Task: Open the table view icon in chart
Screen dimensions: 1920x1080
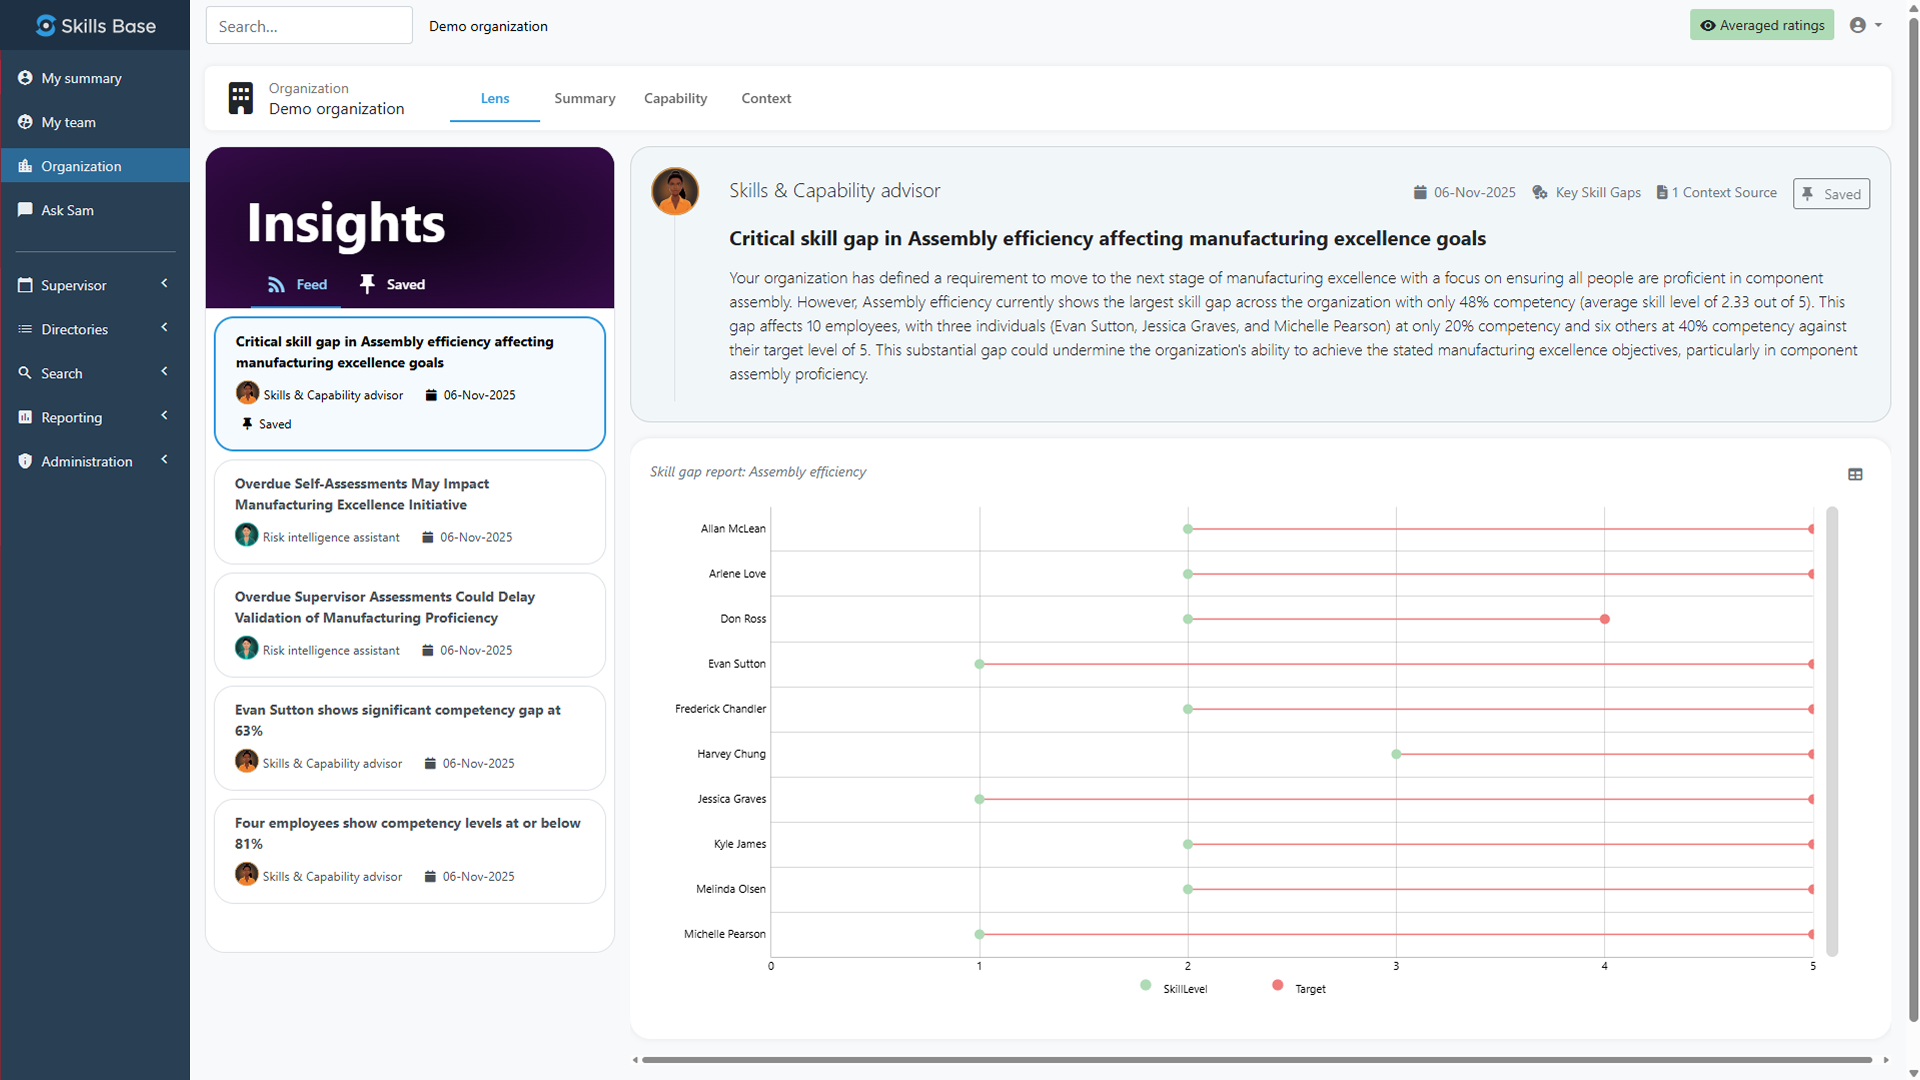Action: click(1855, 475)
